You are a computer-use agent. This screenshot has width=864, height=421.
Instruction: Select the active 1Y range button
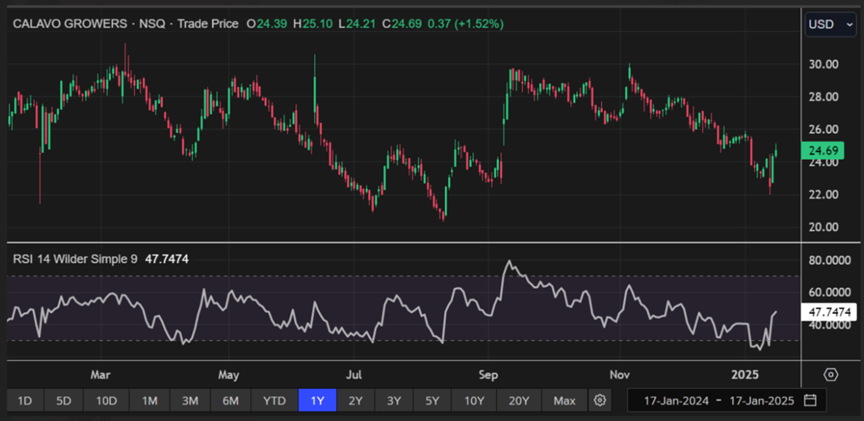coord(317,401)
